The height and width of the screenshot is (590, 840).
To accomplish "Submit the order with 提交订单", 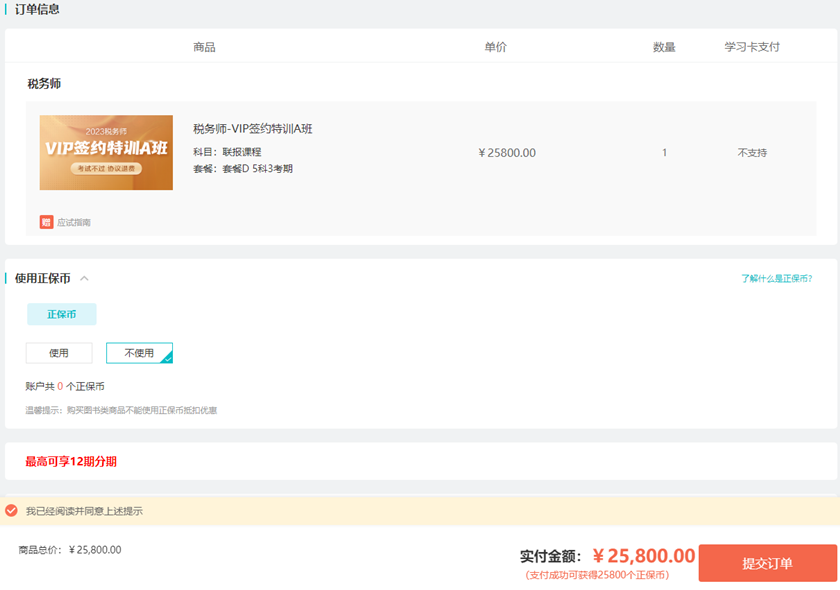I will 767,563.
